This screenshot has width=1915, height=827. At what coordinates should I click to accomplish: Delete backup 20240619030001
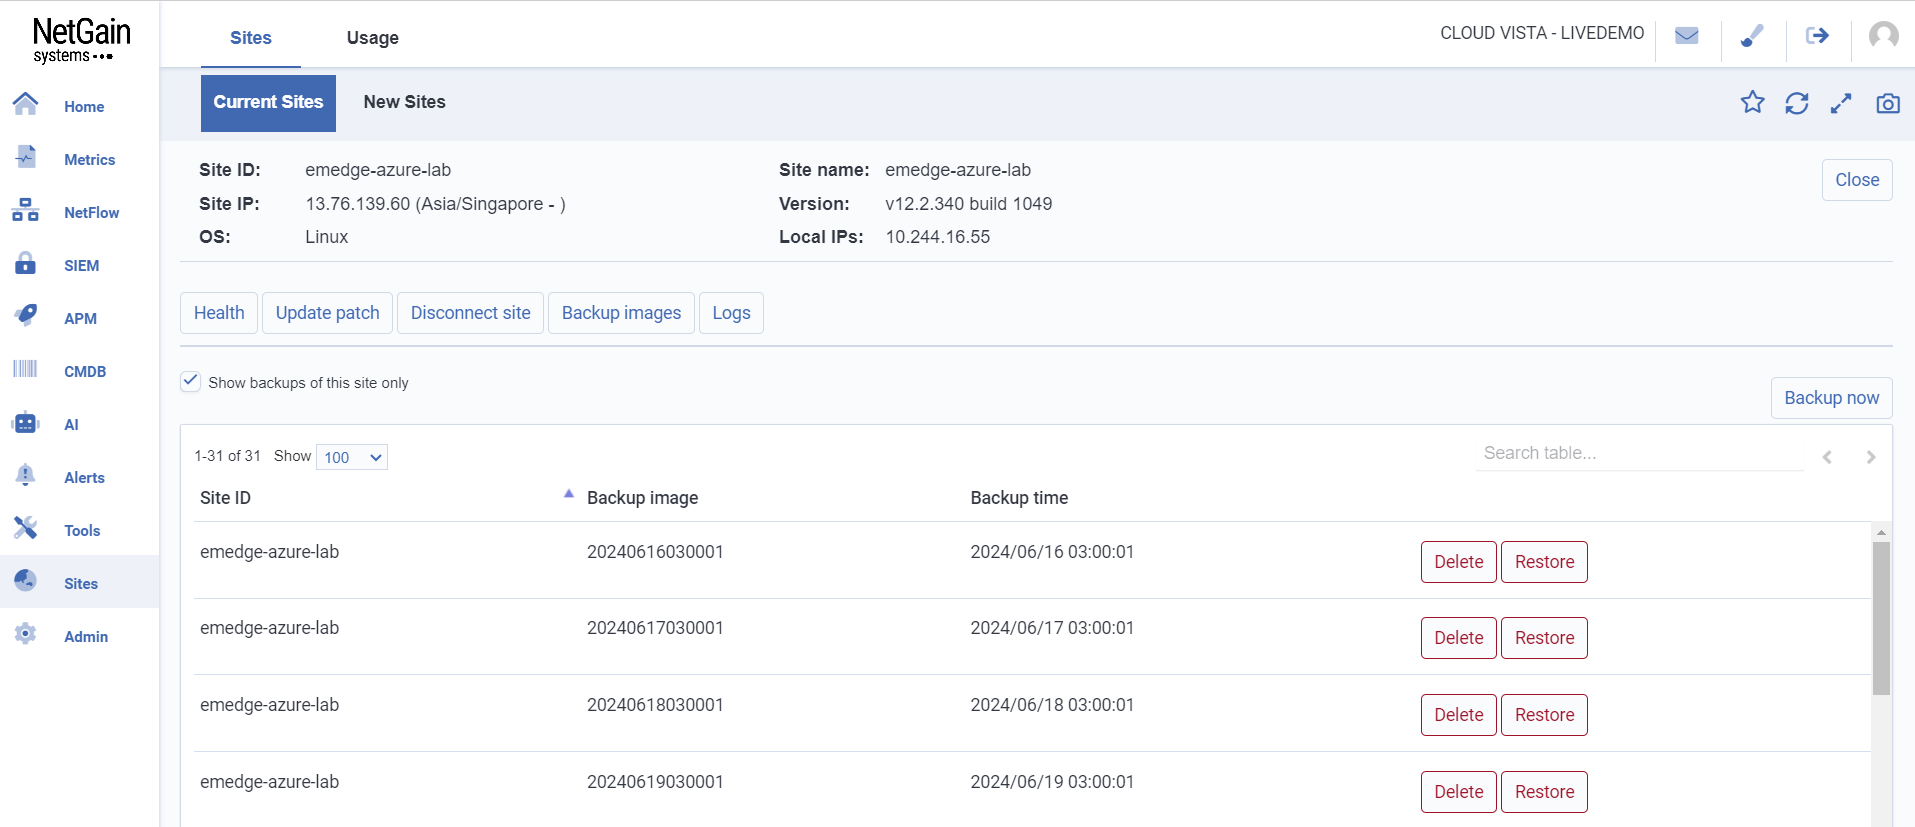1459,792
